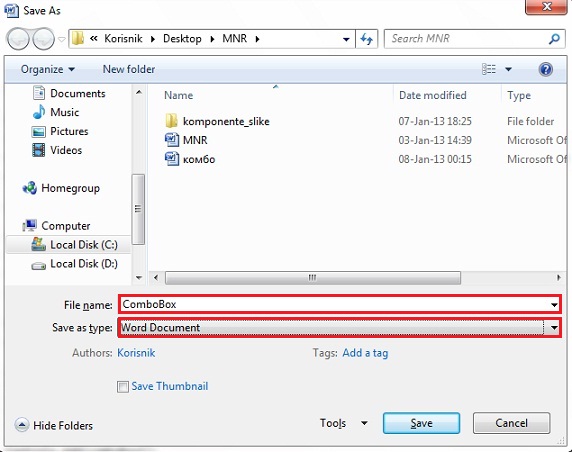The image size is (572, 452).
Task: Open the Tools dropdown menu
Action: [x=343, y=423]
